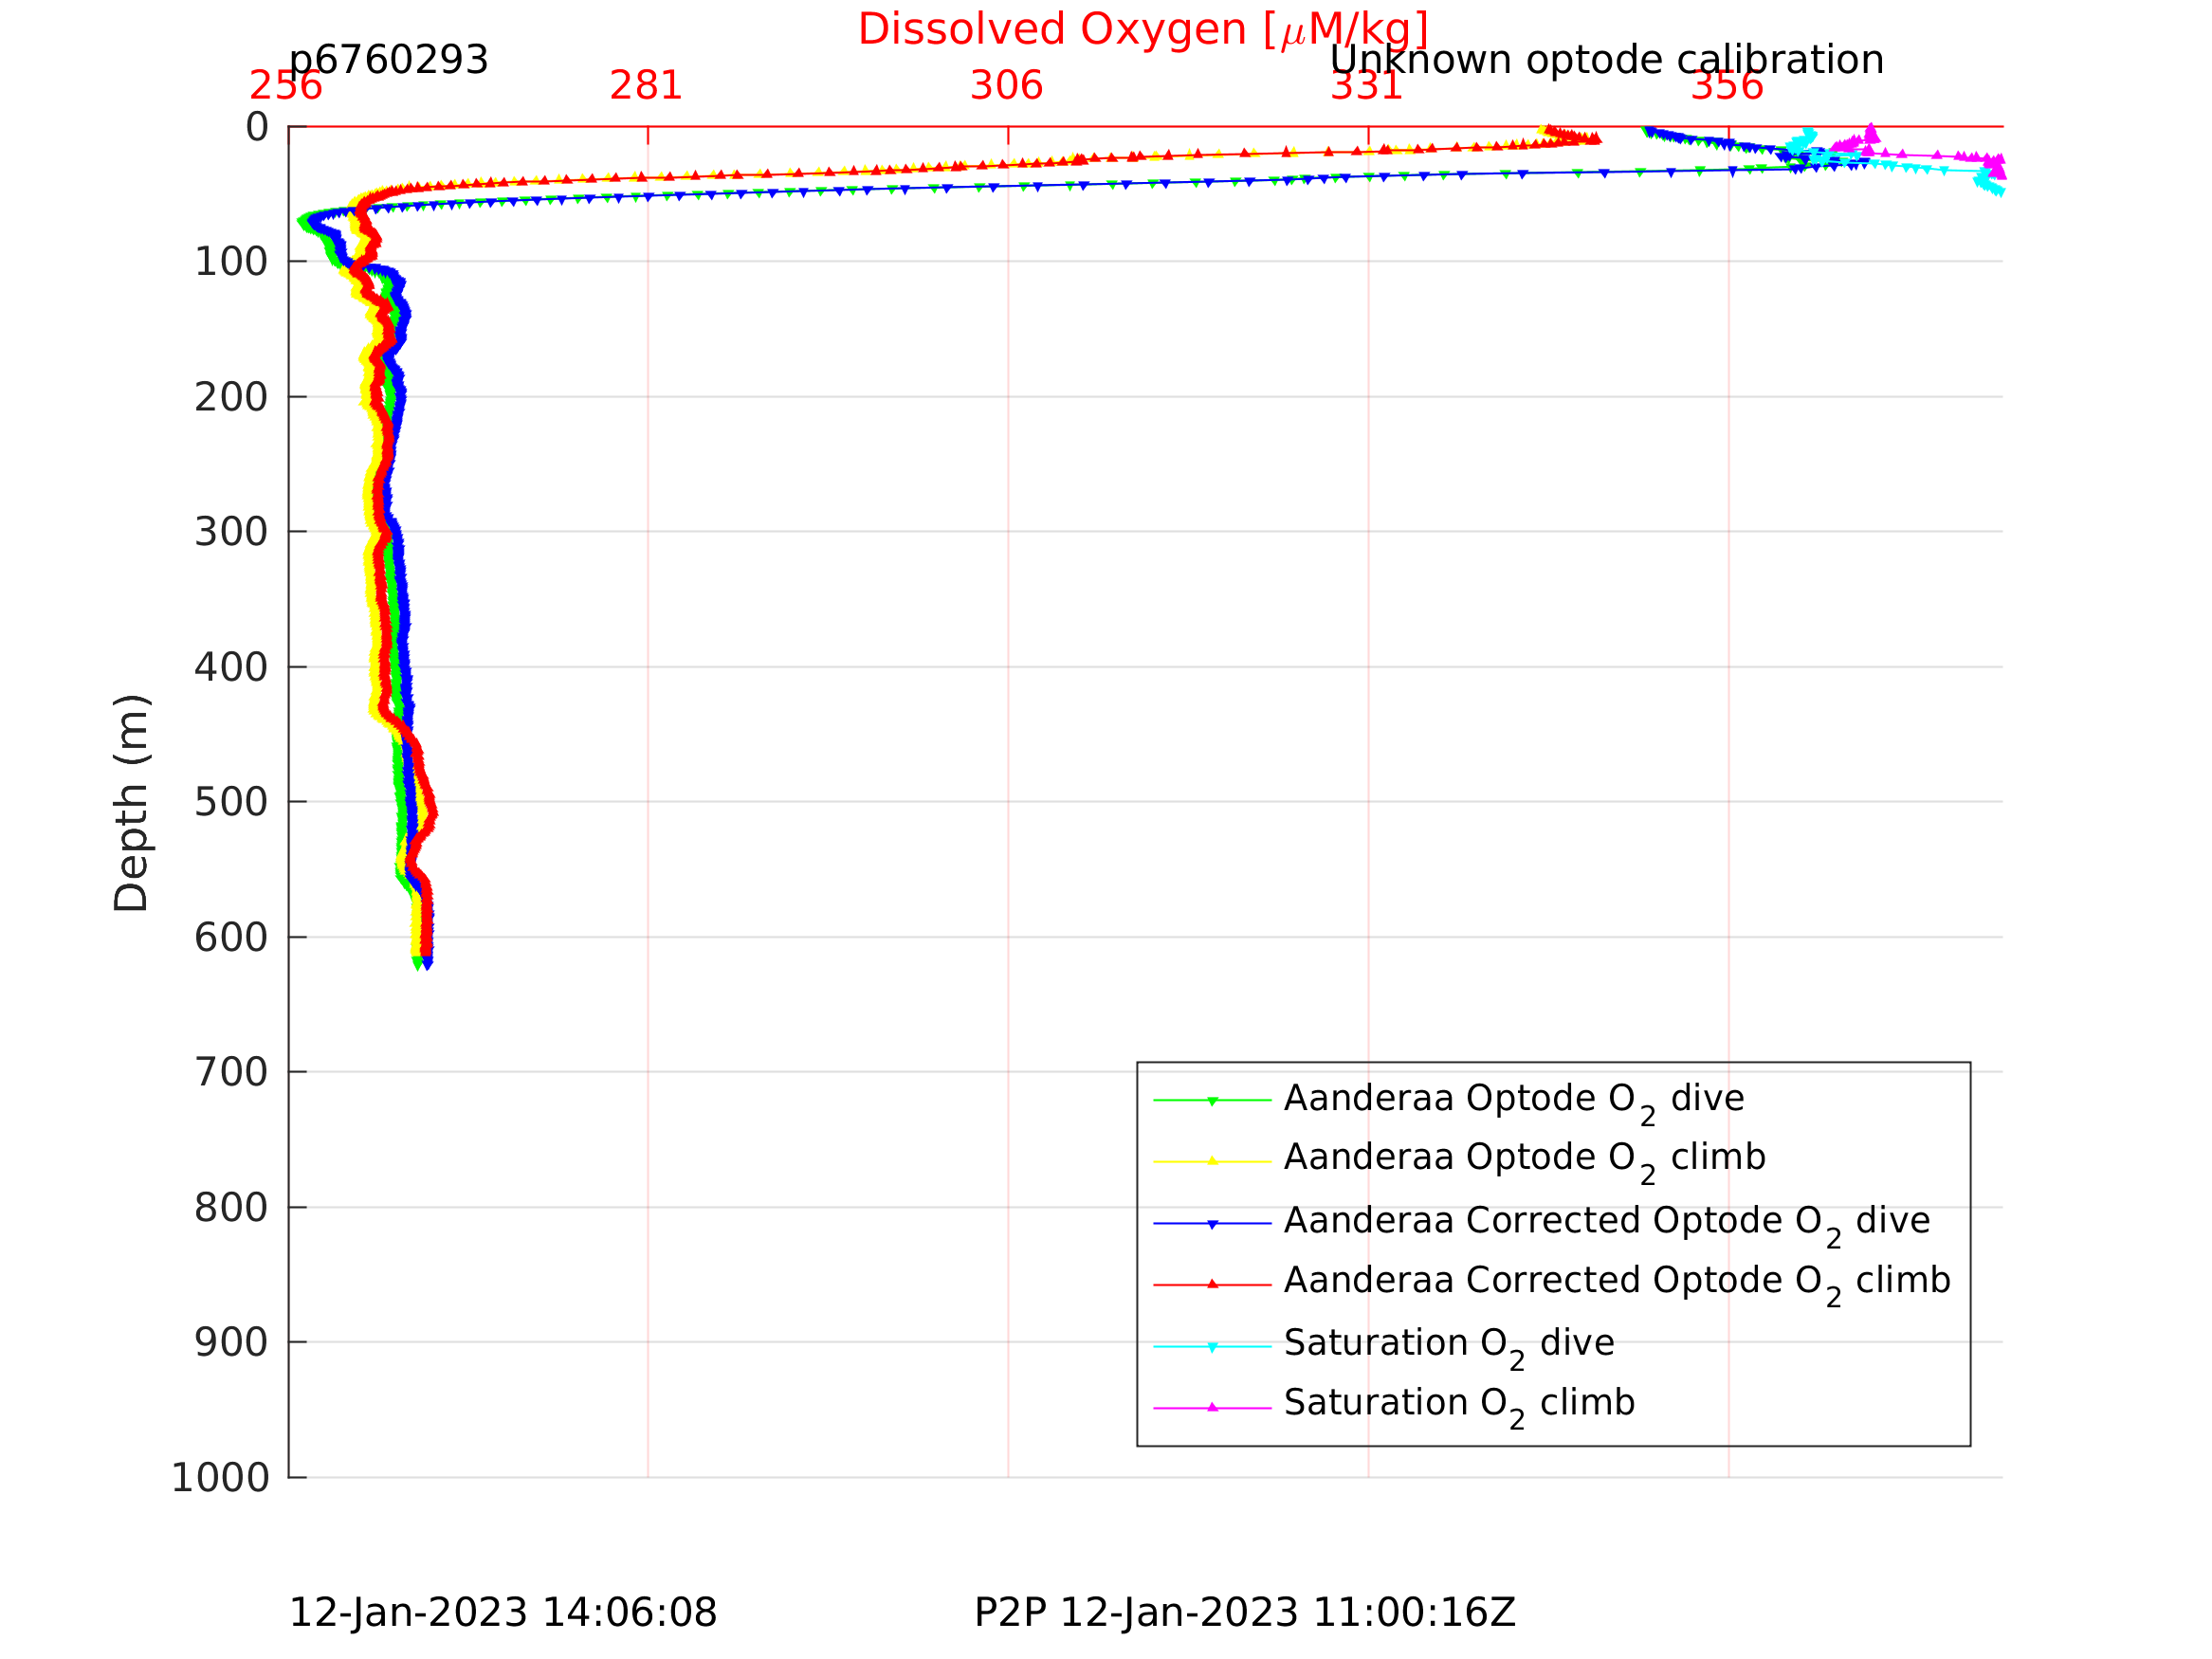Click the 'Aanderaa Optode O2 climb' legend label
The height and width of the screenshot is (1659, 2212).
pyautogui.click(x=1524, y=1158)
